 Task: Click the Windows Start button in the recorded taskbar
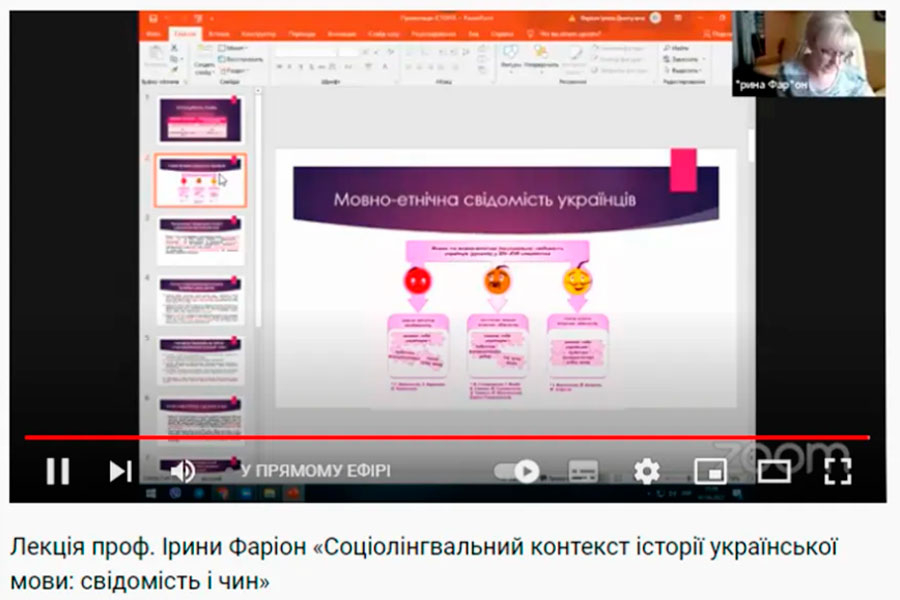pos(151,493)
